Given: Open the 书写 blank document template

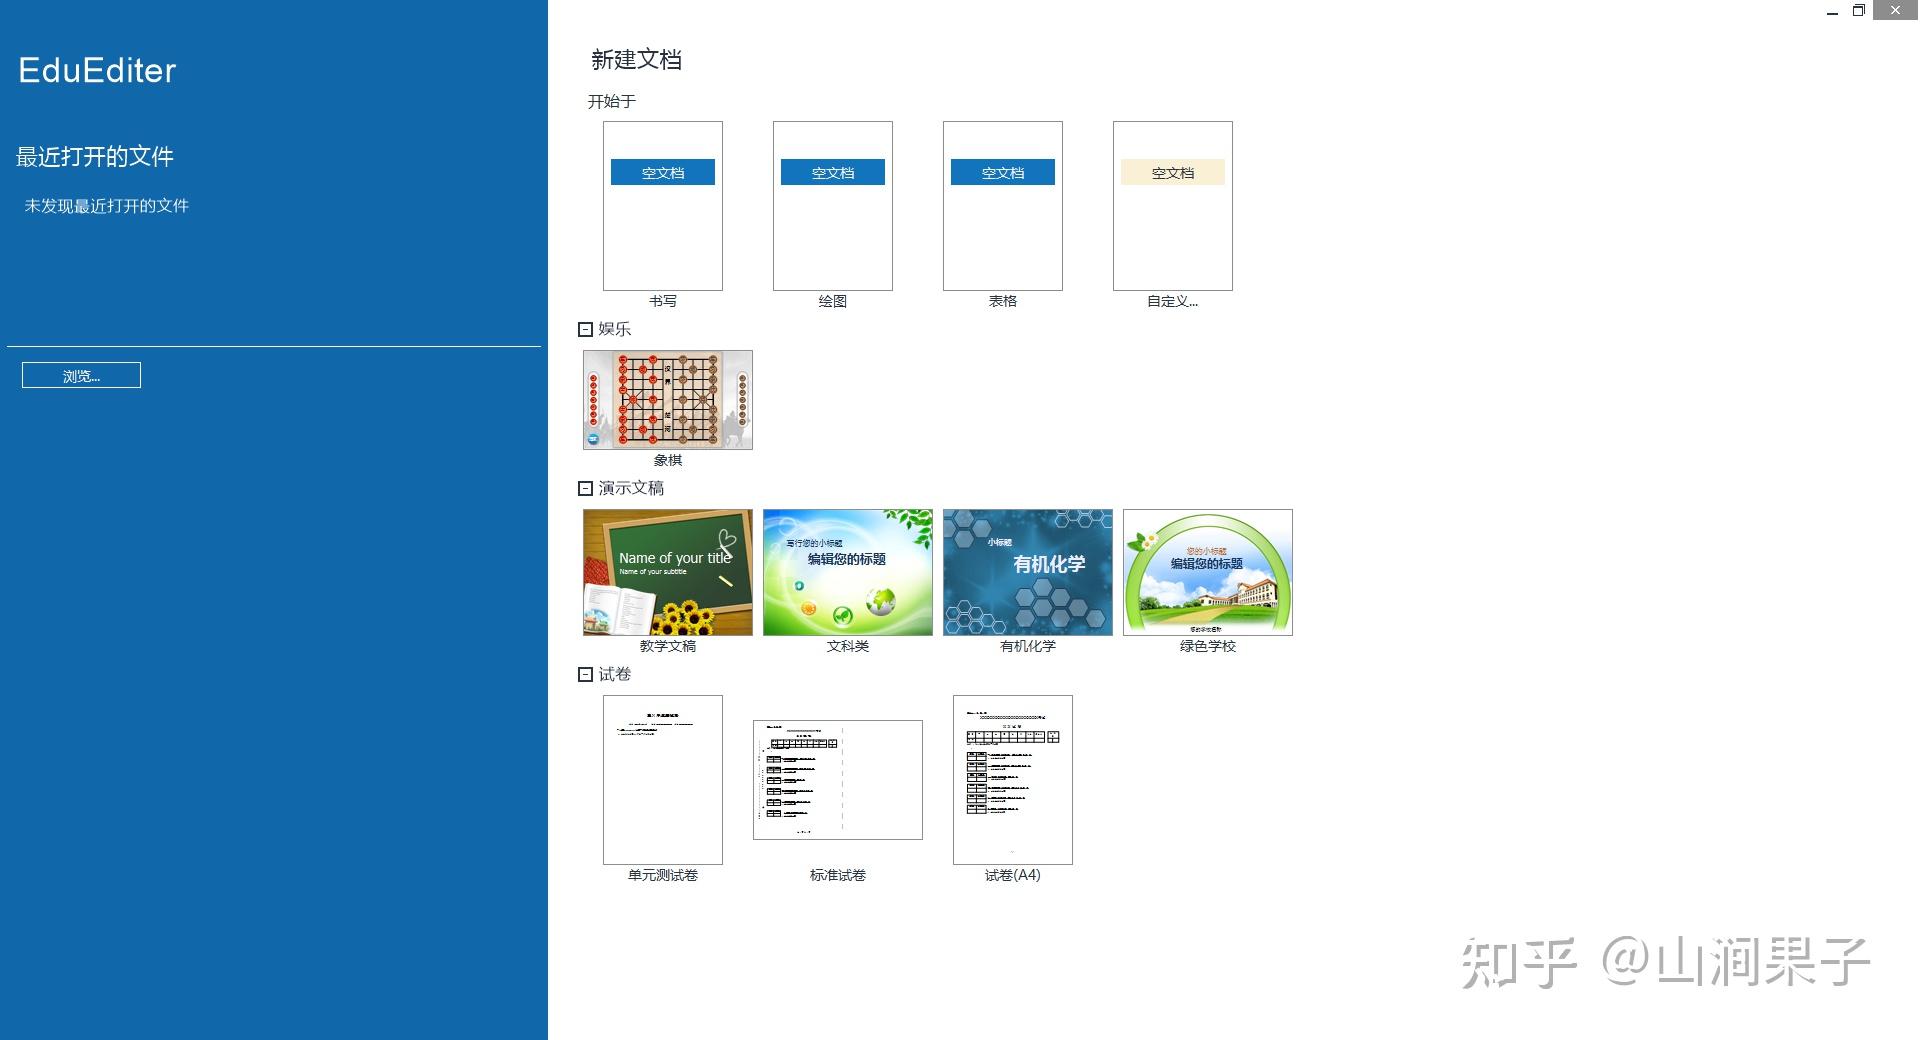Looking at the screenshot, I should [x=662, y=206].
